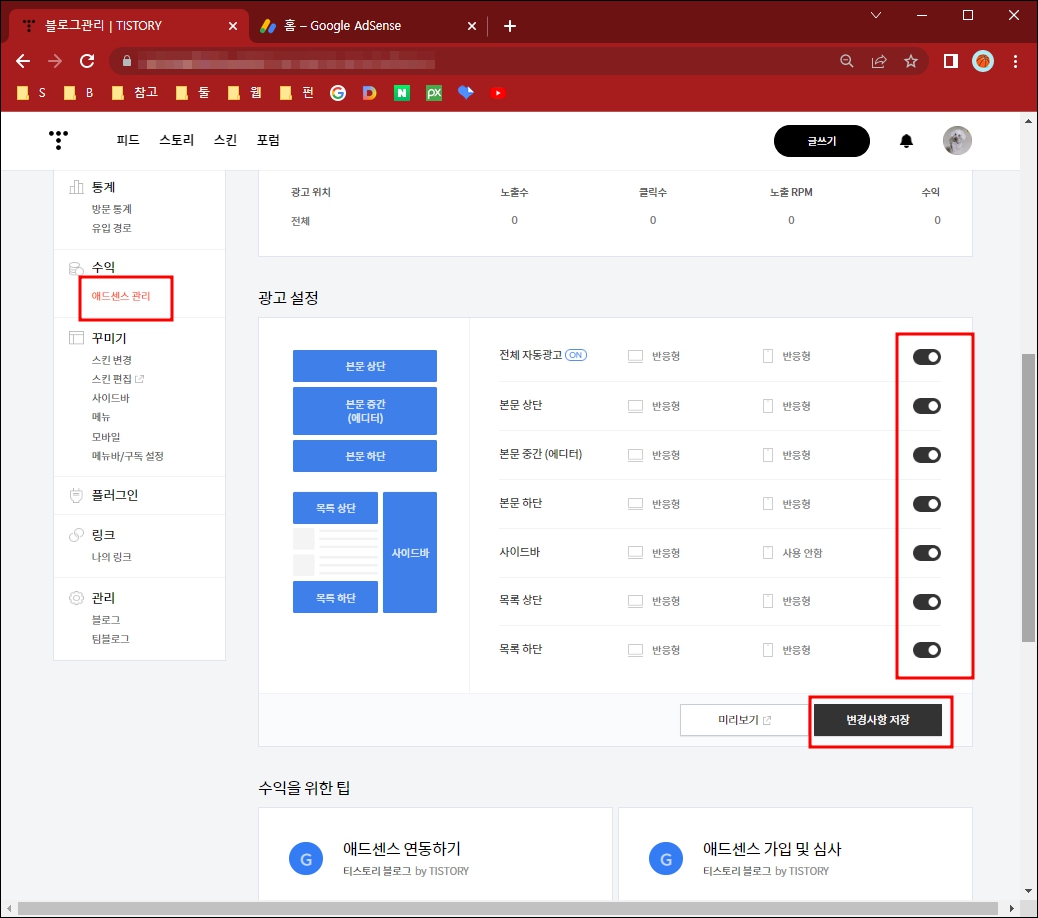1038x918 pixels.
Task: Select 포럼 in the top navigation
Action: point(268,140)
